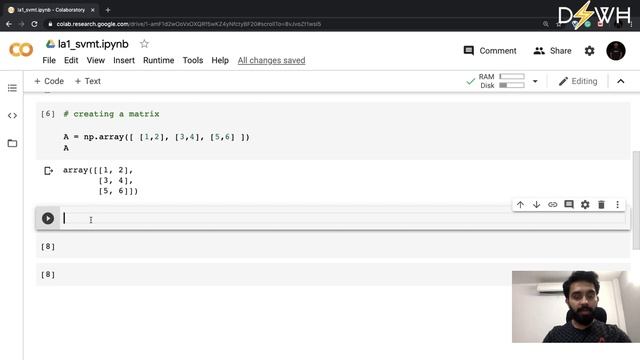Viewport: 640px width, 360px height.
Task: Open the Insert menu
Action: point(124,60)
